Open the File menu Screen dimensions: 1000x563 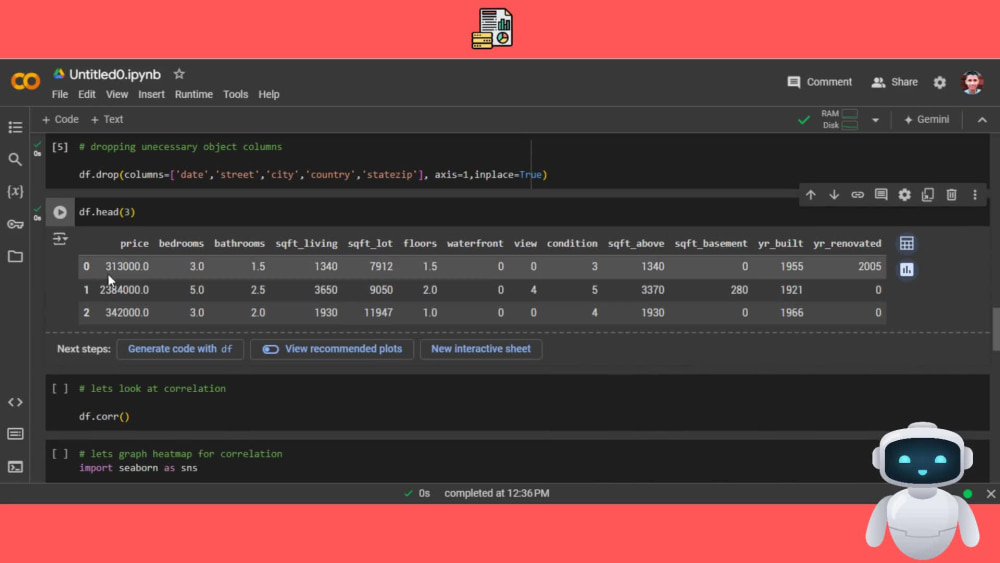point(60,94)
